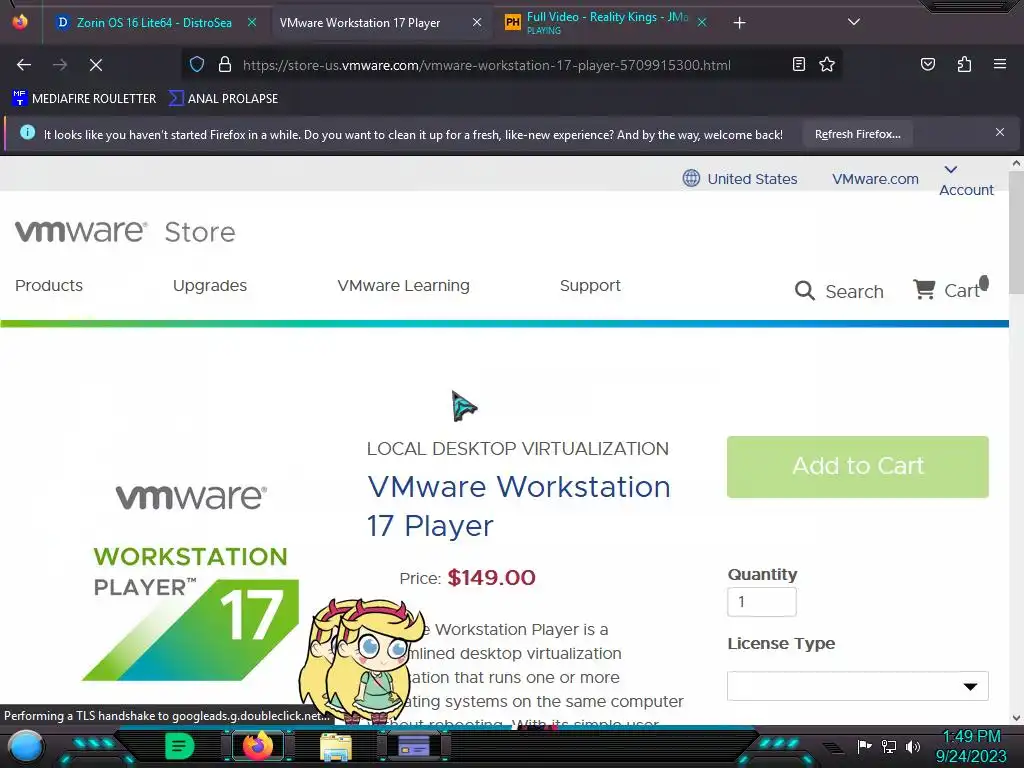The image size is (1024, 768).
Task: Open the Firefox hamburger menu
Action: coord(999,64)
